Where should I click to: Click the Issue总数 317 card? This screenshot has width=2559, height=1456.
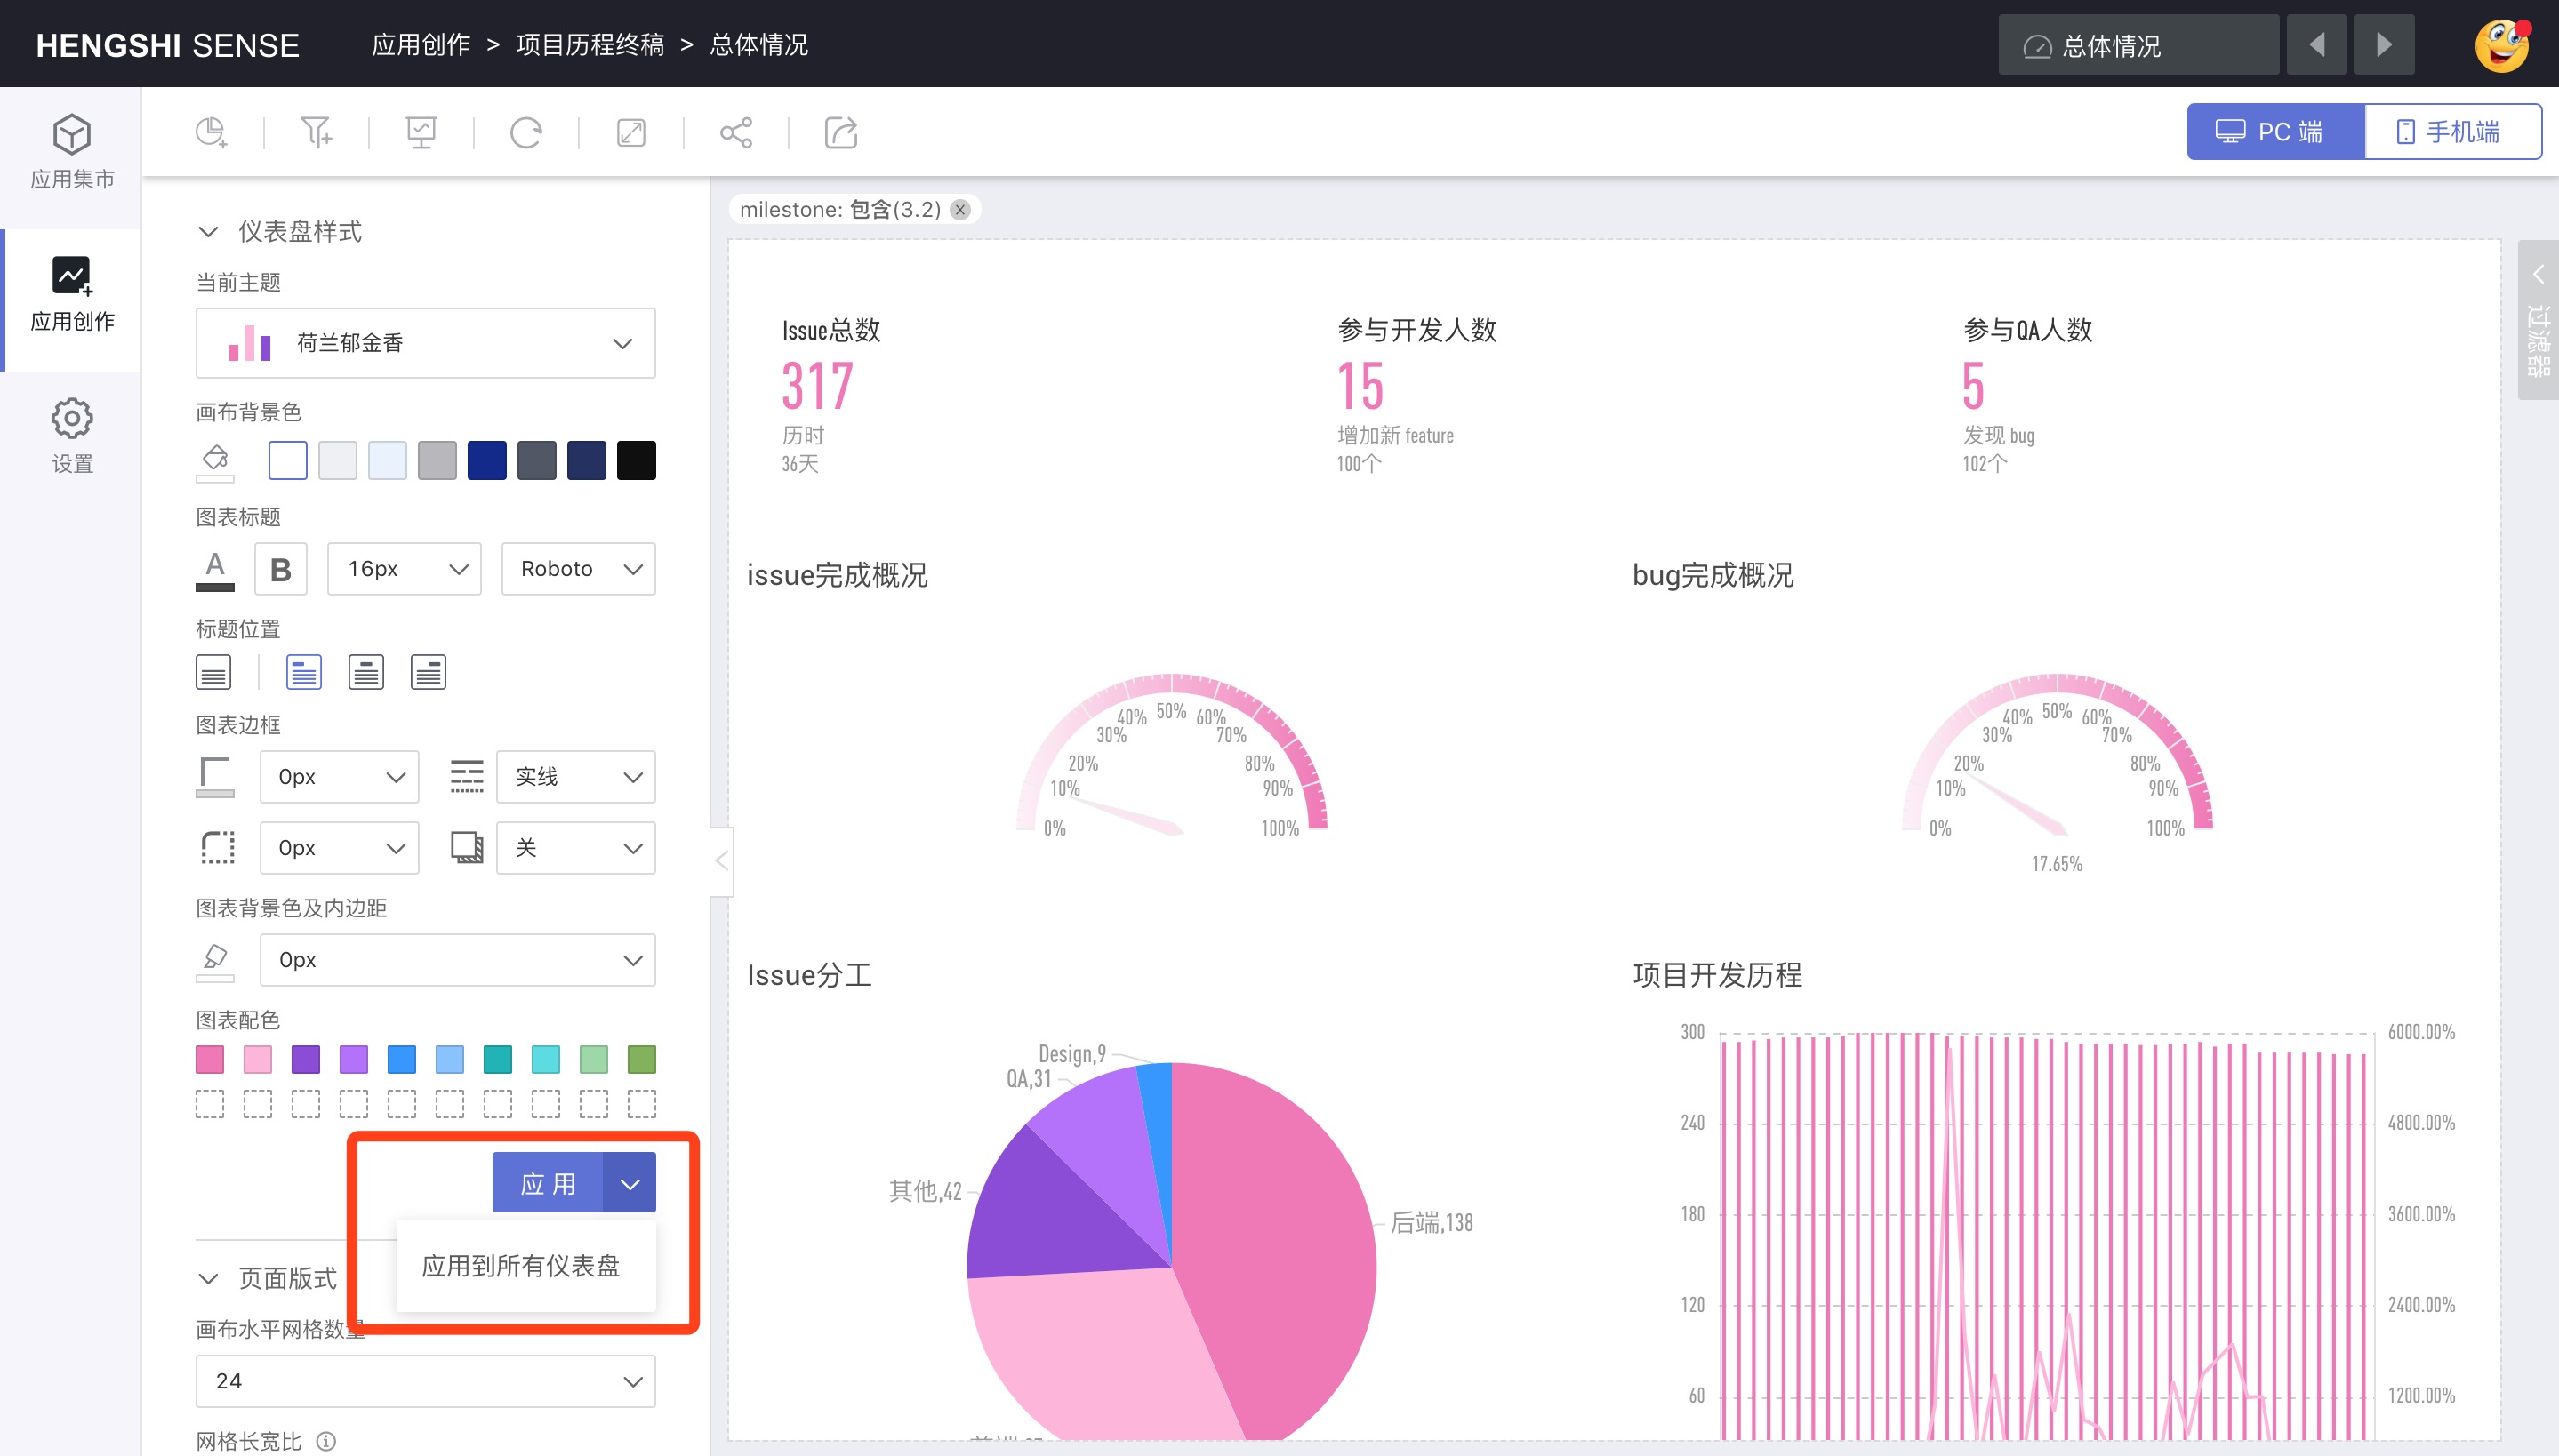coord(831,395)
